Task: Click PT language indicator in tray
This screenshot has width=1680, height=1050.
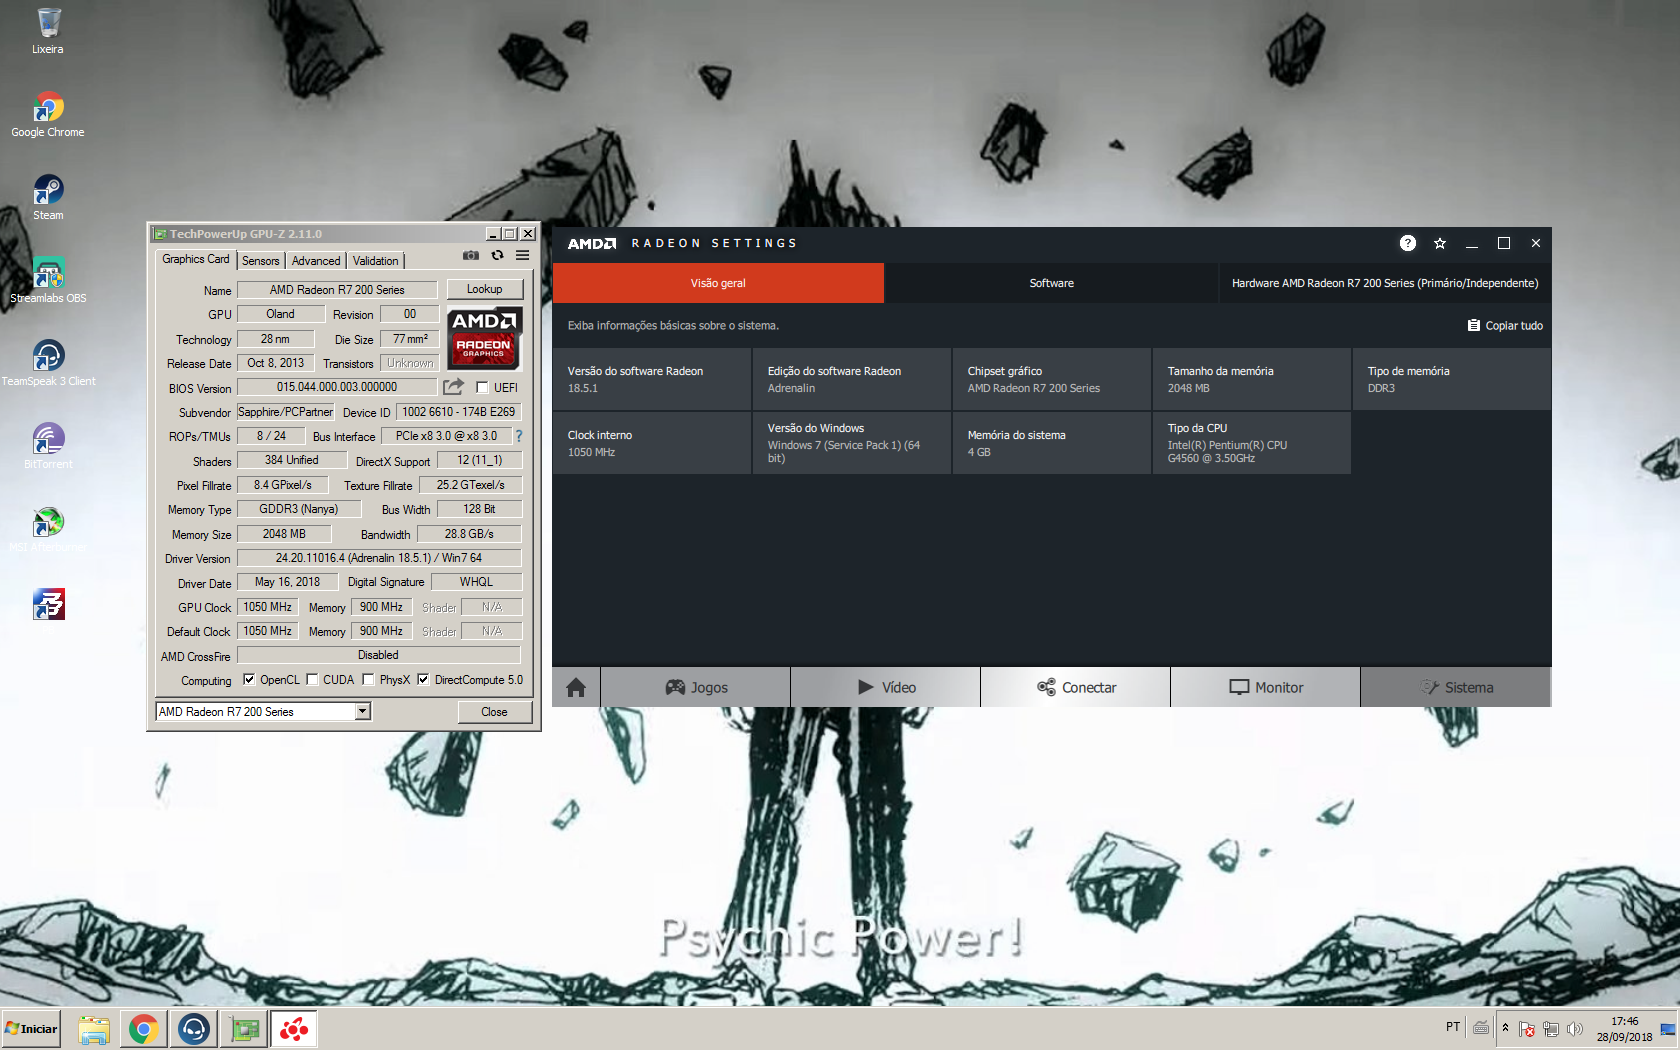Action: (x=1453, y=1027)
